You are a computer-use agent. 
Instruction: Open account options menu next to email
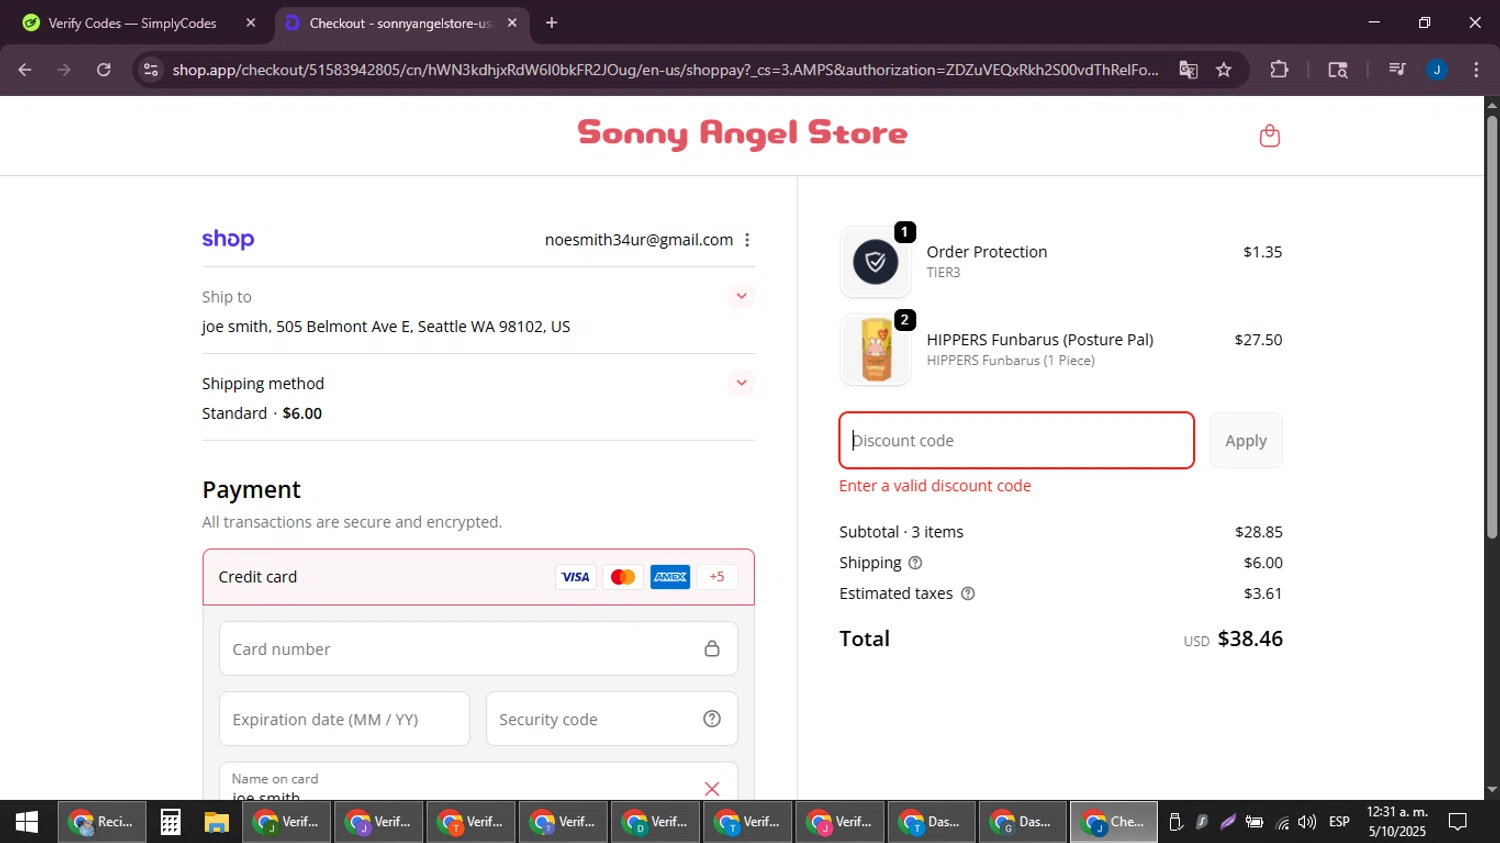click(747, 240)
